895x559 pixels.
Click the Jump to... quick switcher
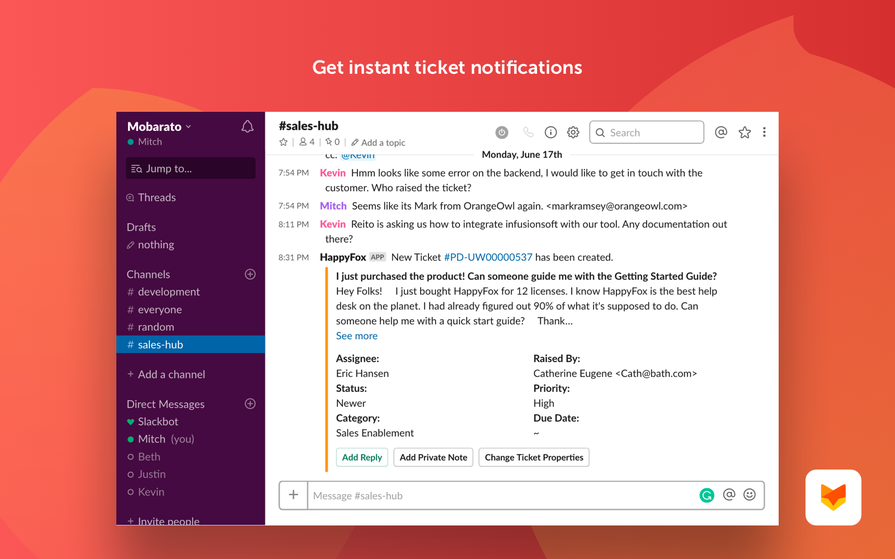191,168
